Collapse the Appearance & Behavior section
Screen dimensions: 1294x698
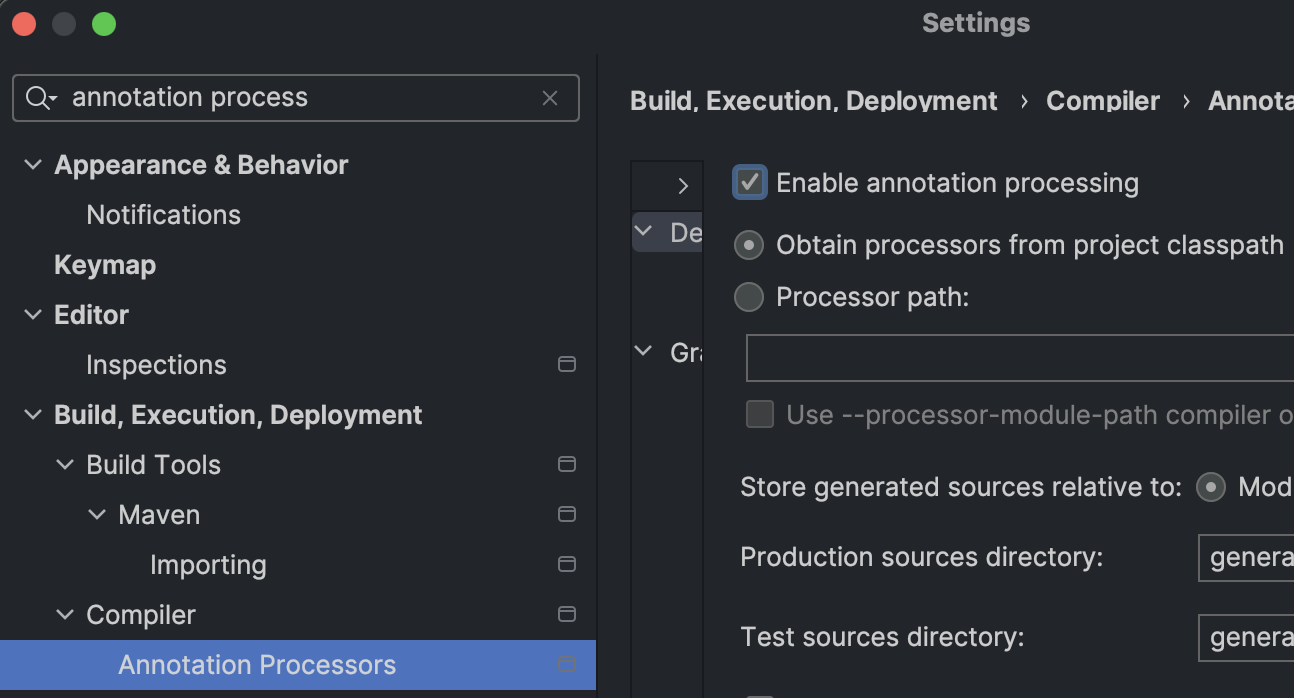click(33, 165)
